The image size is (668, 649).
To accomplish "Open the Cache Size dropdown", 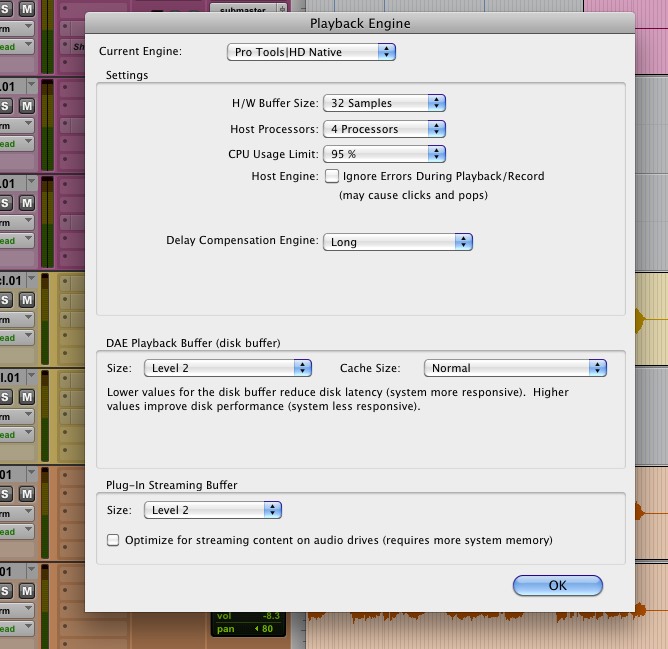I will 515,368.
